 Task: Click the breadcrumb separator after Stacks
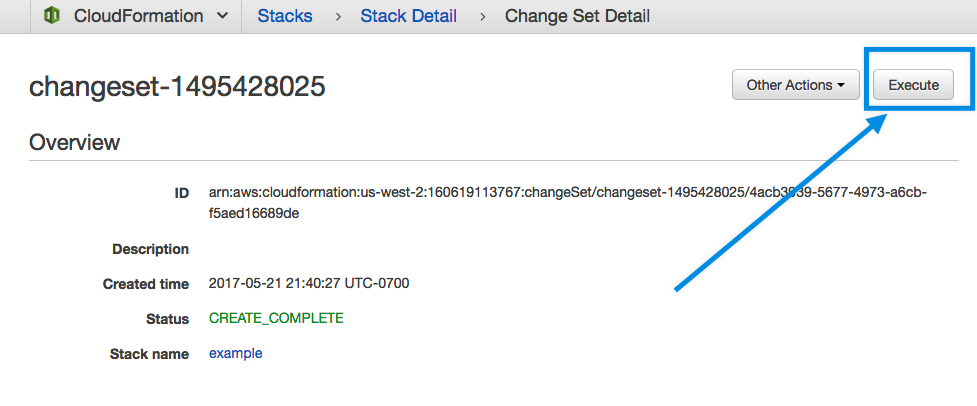pyautogui.click(x=338, y=17)
